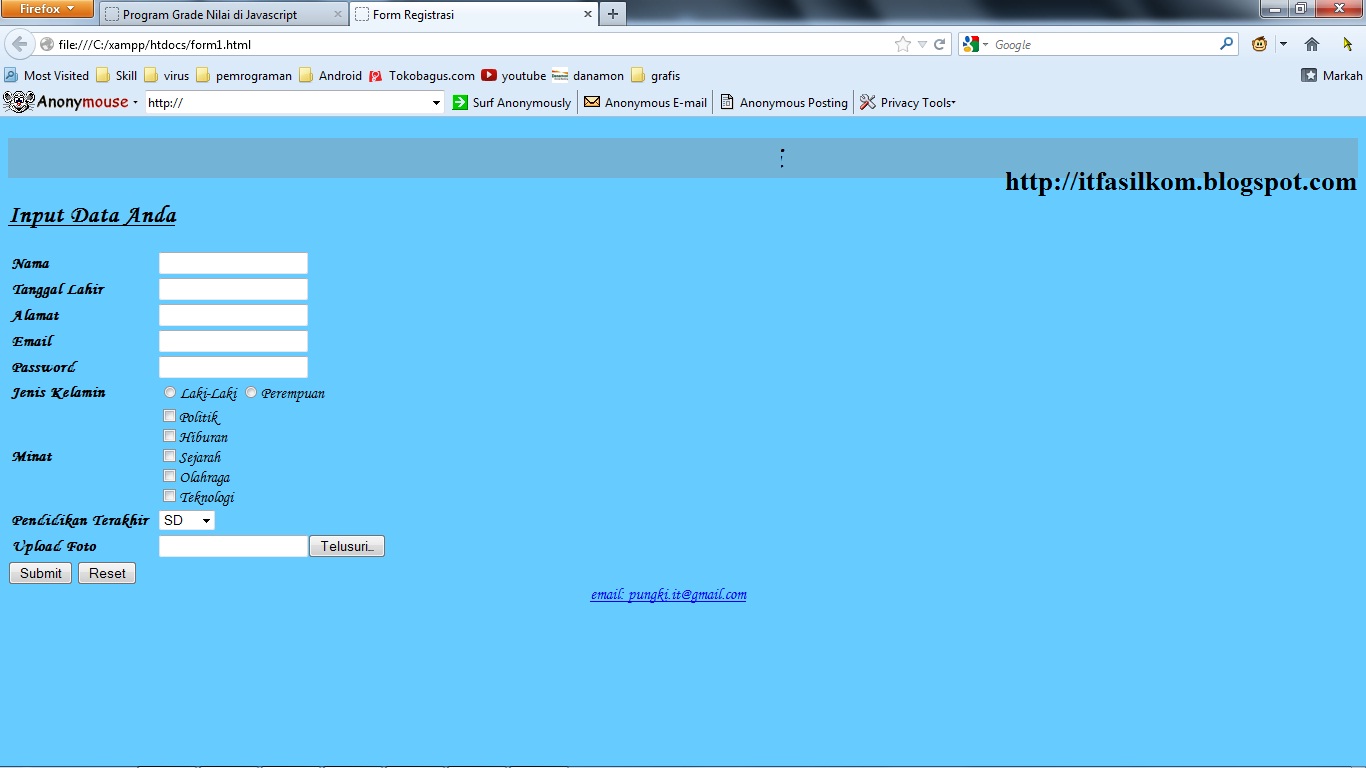Image resolution: width=1366 pixels, height=768 pixels.
Task: Enable the Teknologi checkbox under Minat
Action: 170,495
